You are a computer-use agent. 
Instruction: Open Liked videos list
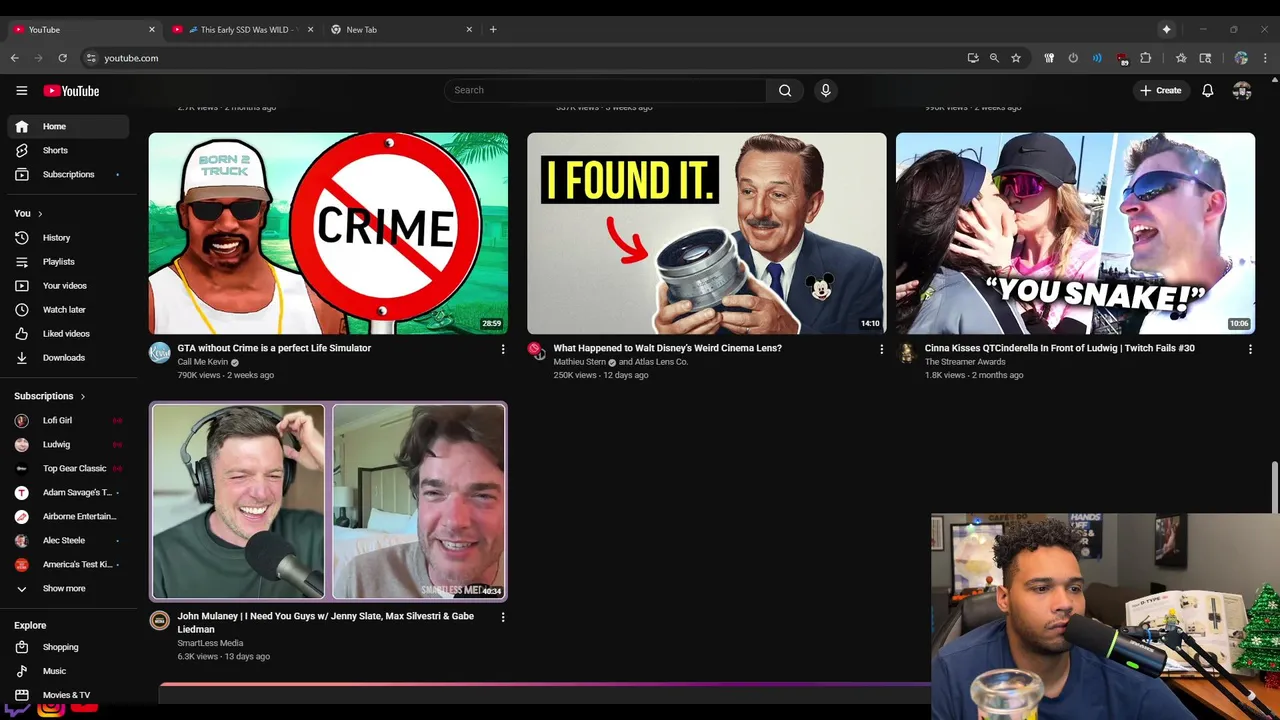point(68,334)
